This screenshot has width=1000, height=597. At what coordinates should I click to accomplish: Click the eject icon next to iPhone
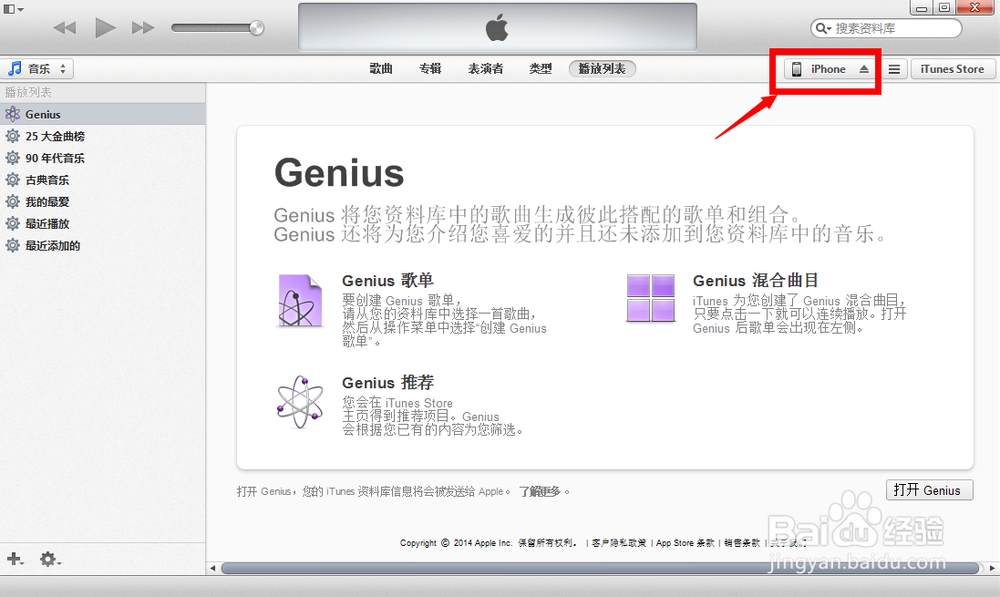tap(864, 69)
